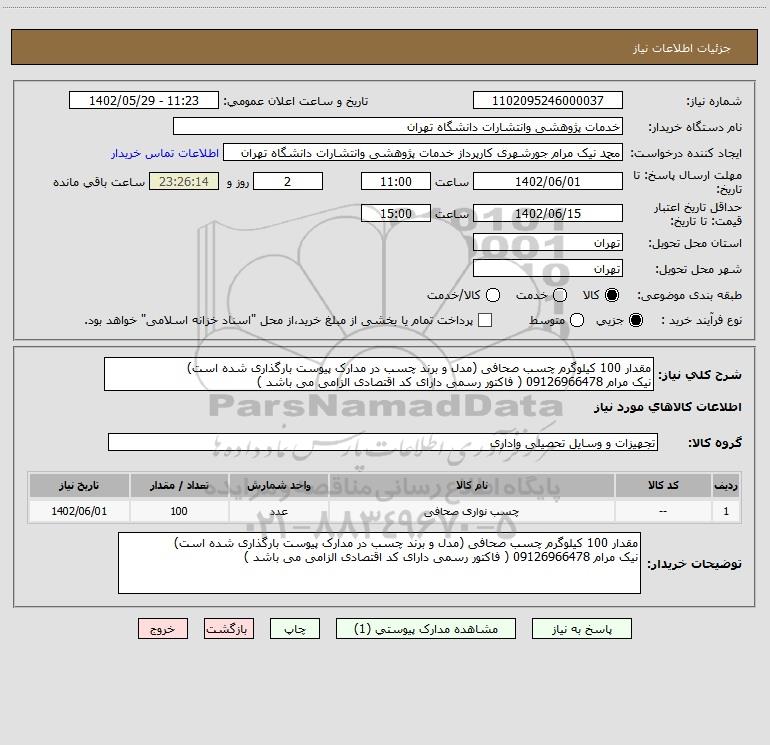This screenshot has width=770, height=745.
Task: Click the delivery city field تهران
Action: pos(548,269)
